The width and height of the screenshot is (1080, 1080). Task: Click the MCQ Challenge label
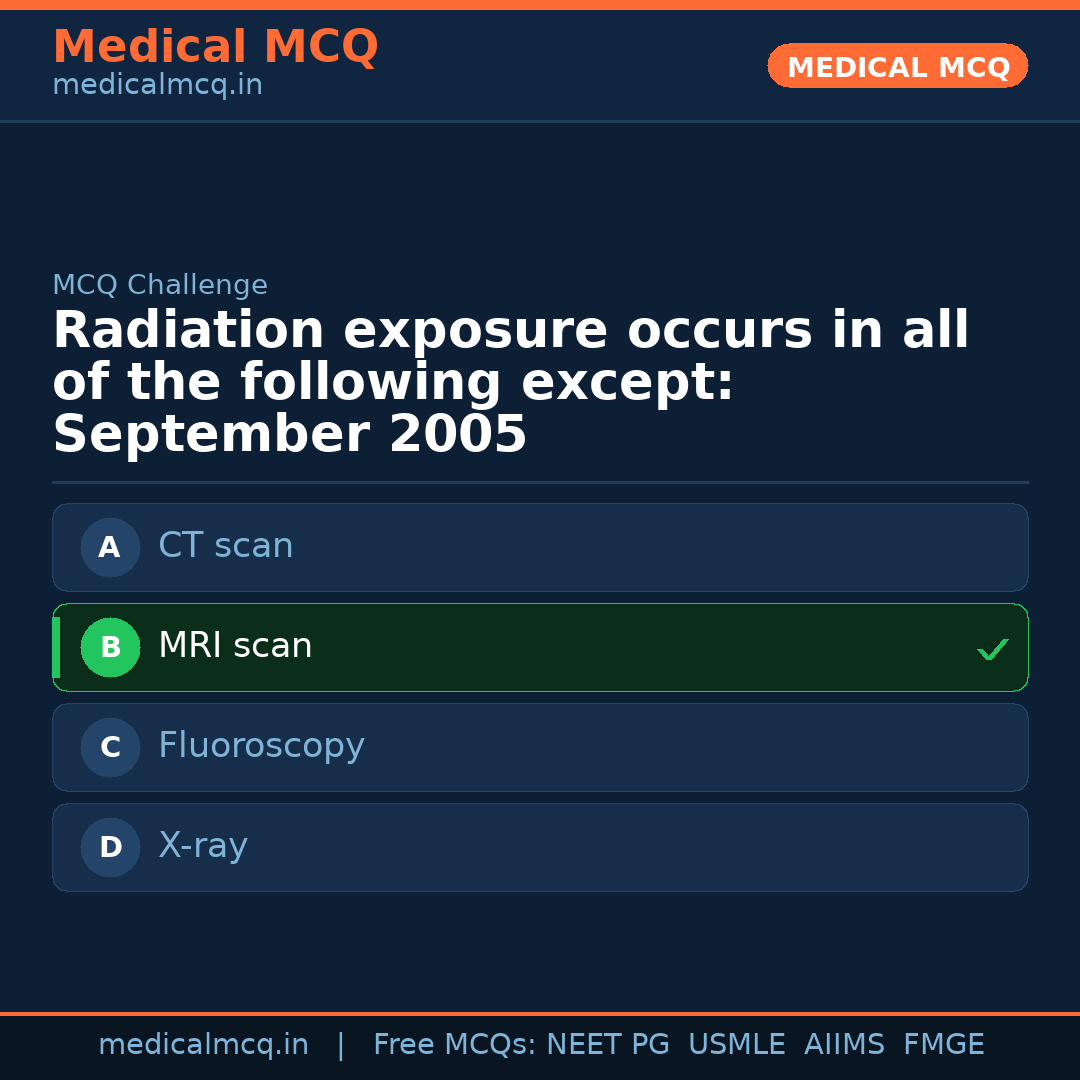tap(160, 285)
